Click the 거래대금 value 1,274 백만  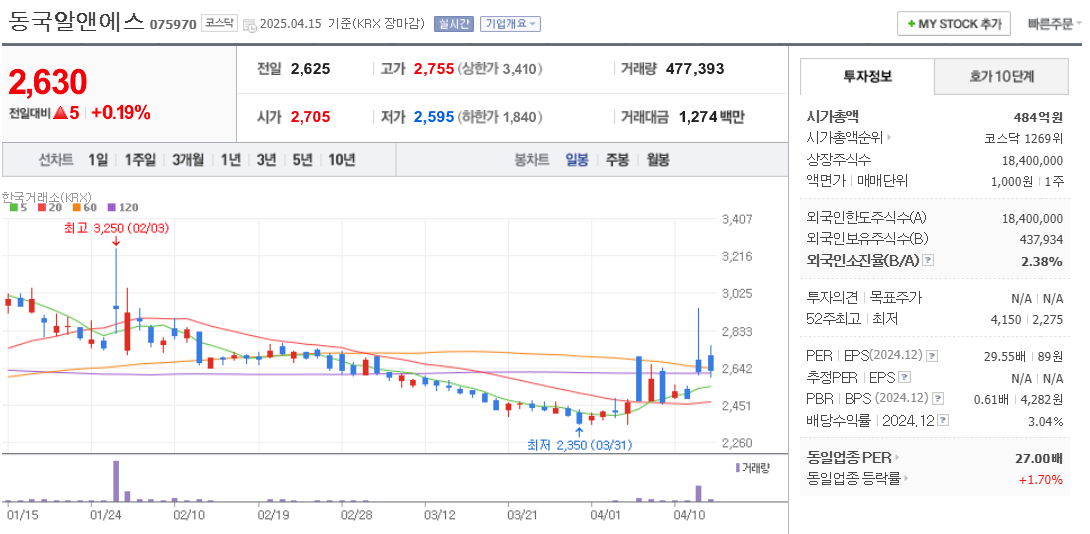pos(711,117)
